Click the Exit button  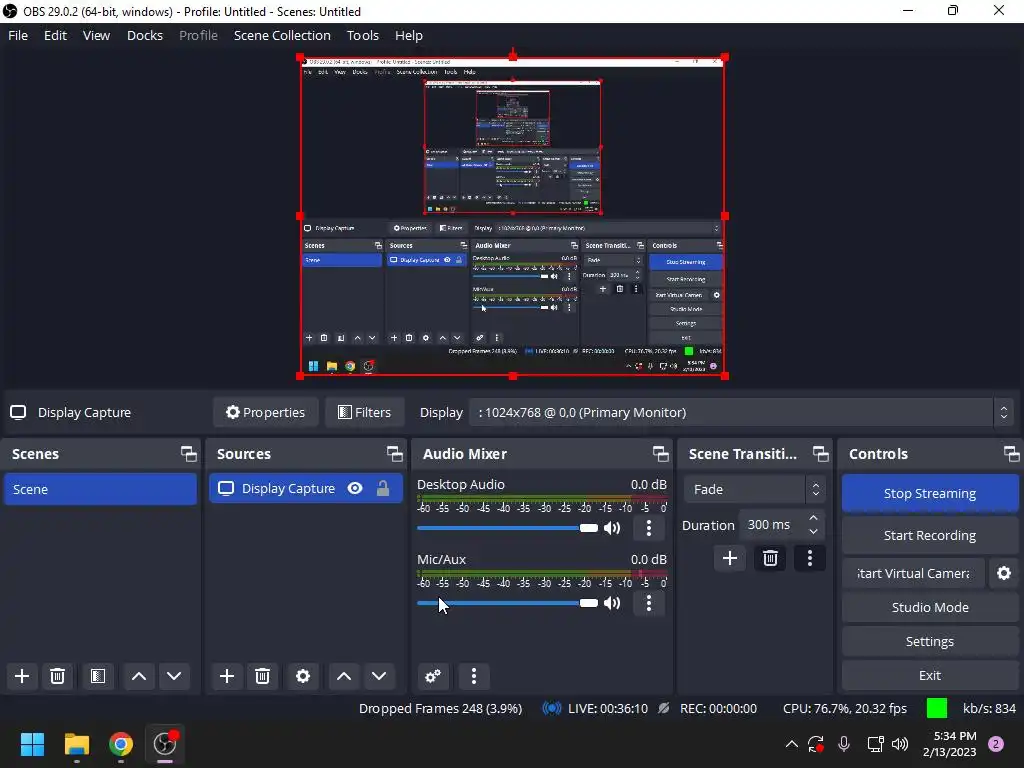click(930, 675)
